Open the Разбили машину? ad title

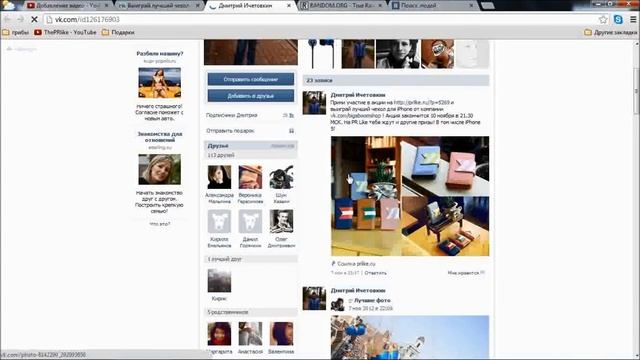[160, 53]
